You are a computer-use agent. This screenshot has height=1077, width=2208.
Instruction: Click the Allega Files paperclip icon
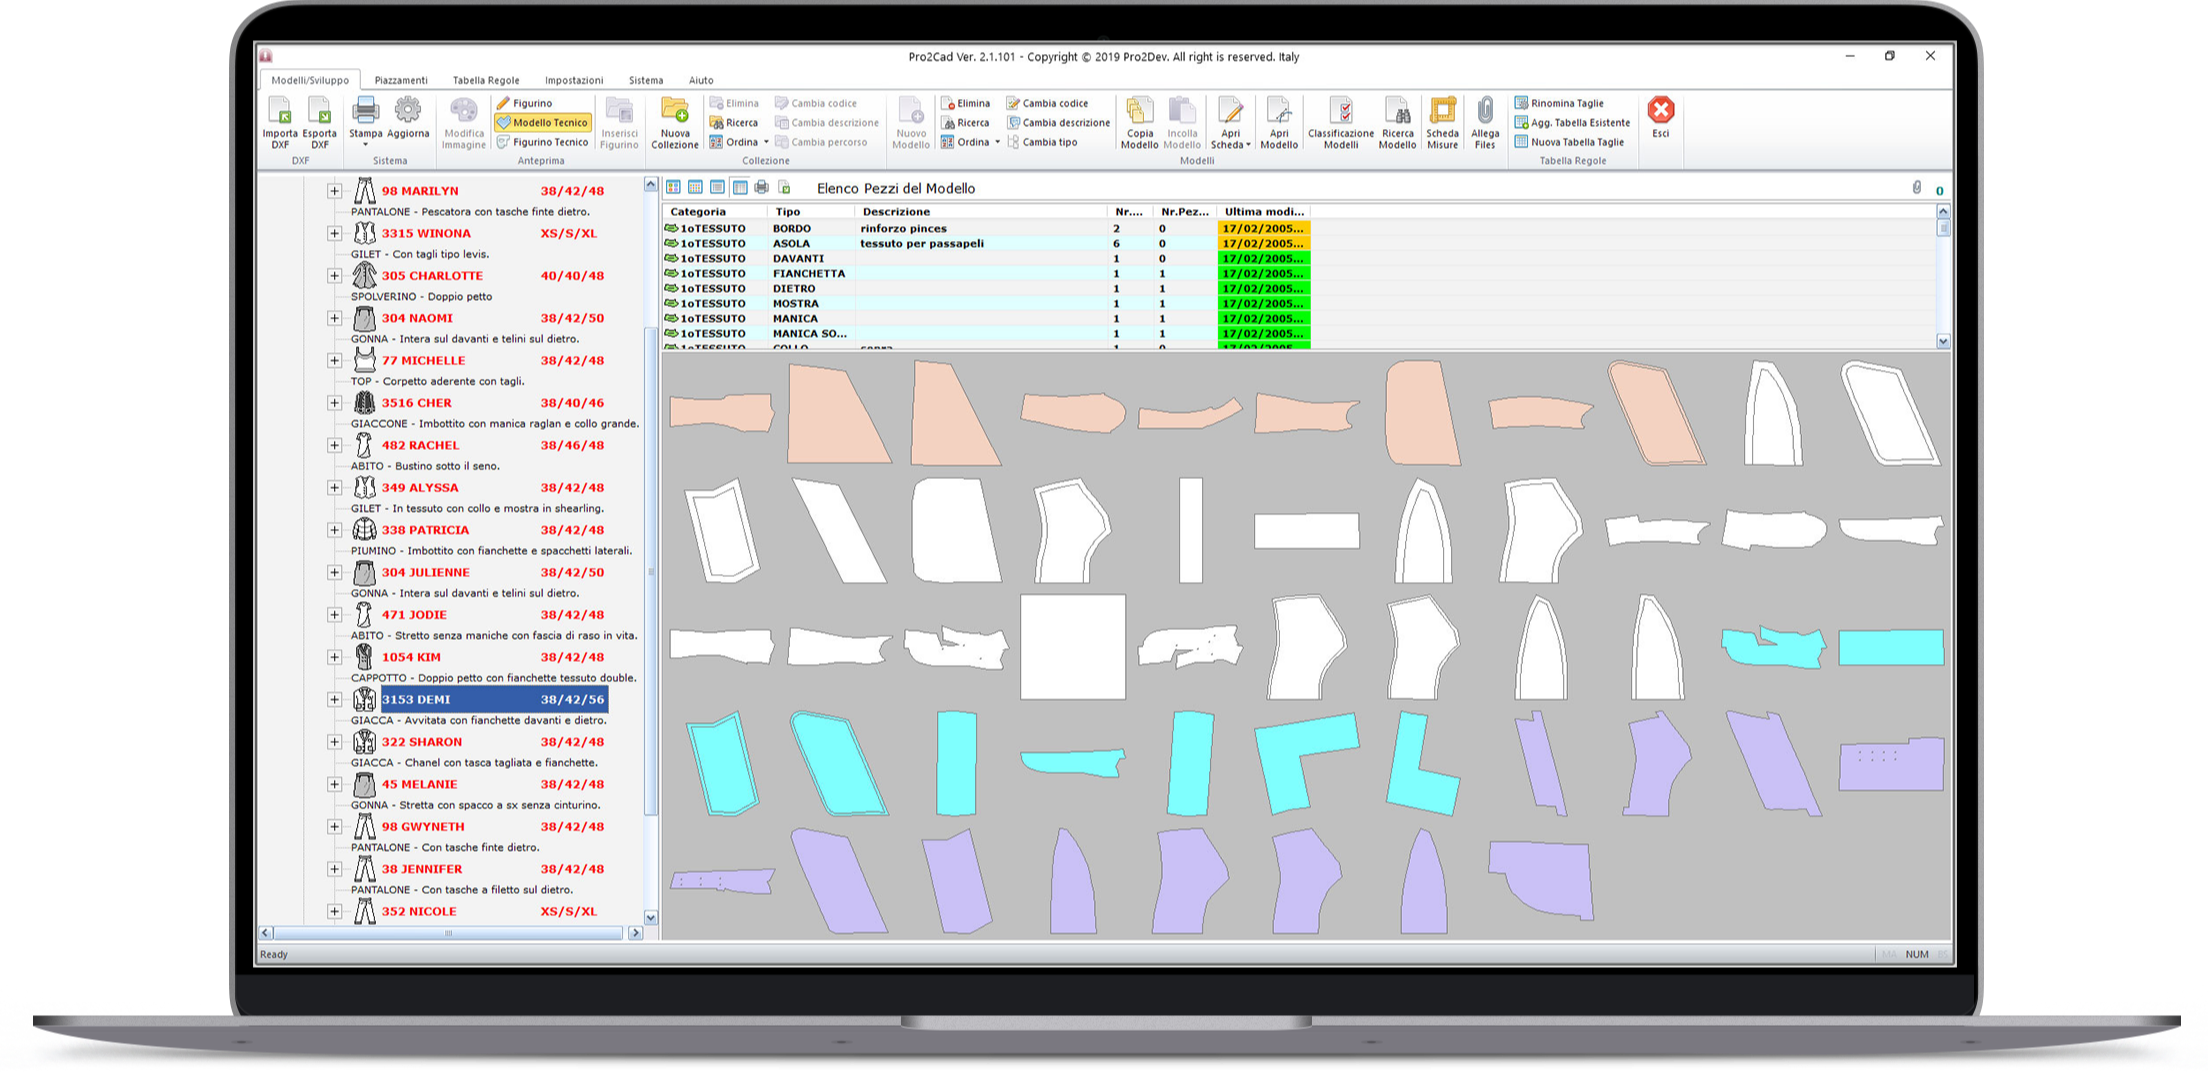pos(1485,110)
